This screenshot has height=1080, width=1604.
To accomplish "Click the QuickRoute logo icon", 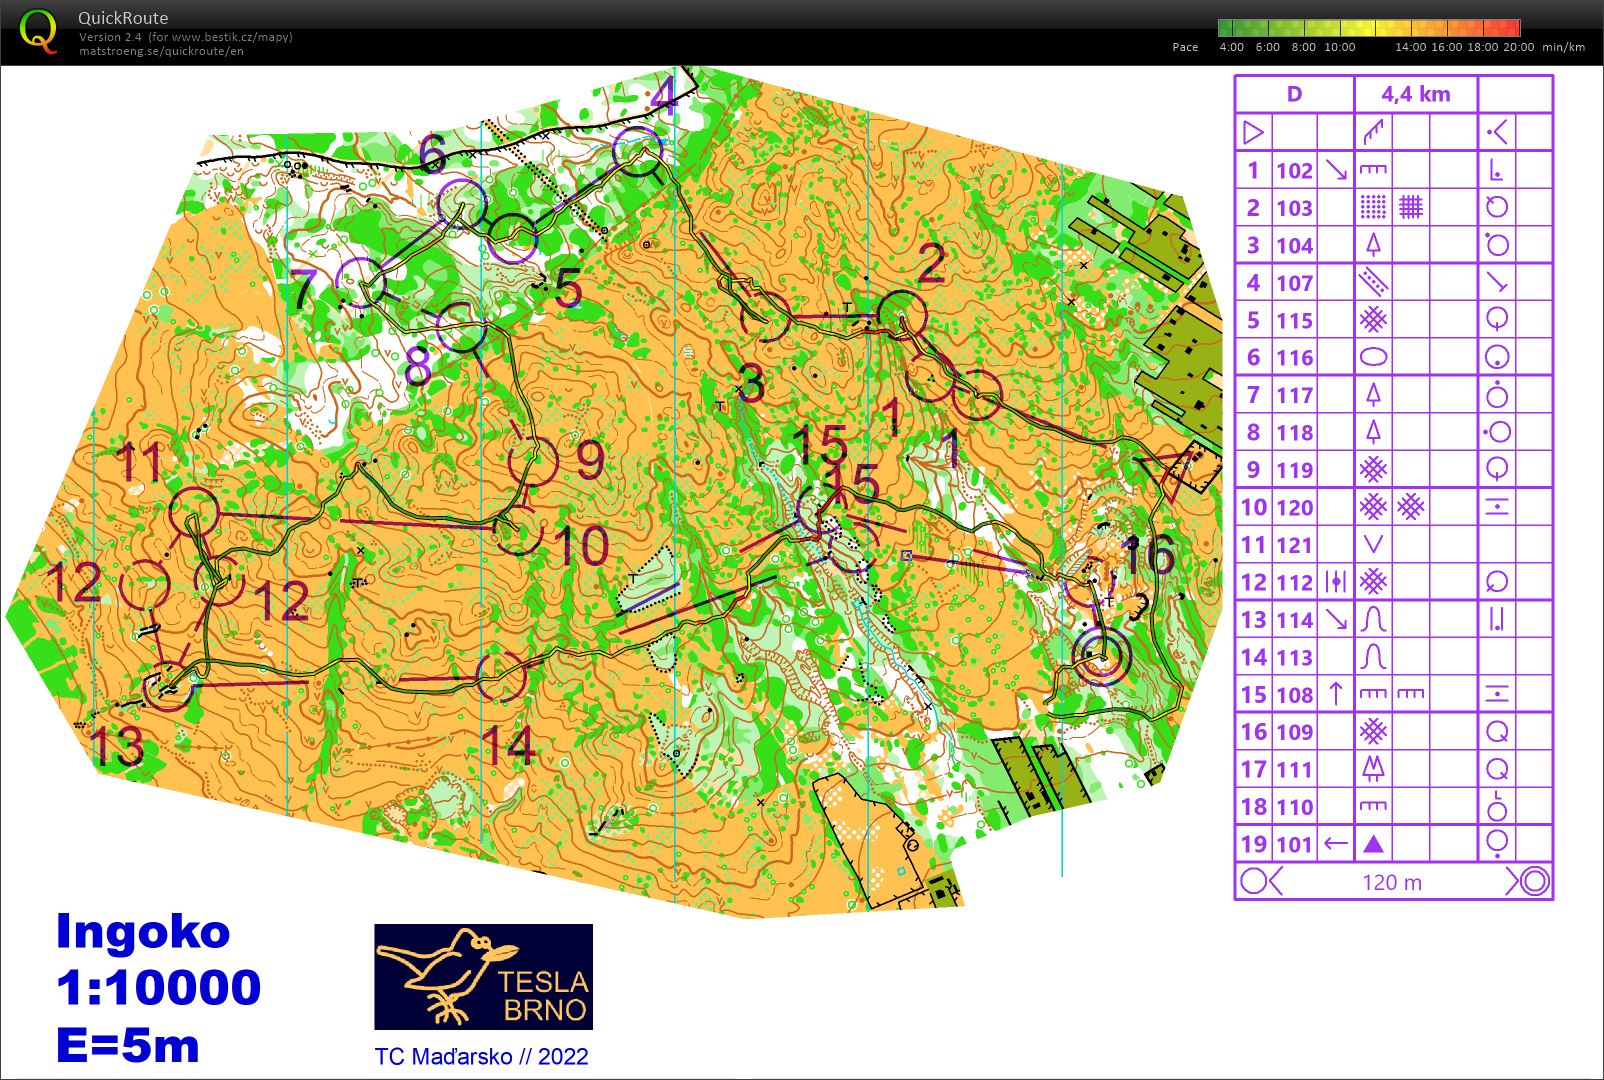I will (x=38, y=31).
